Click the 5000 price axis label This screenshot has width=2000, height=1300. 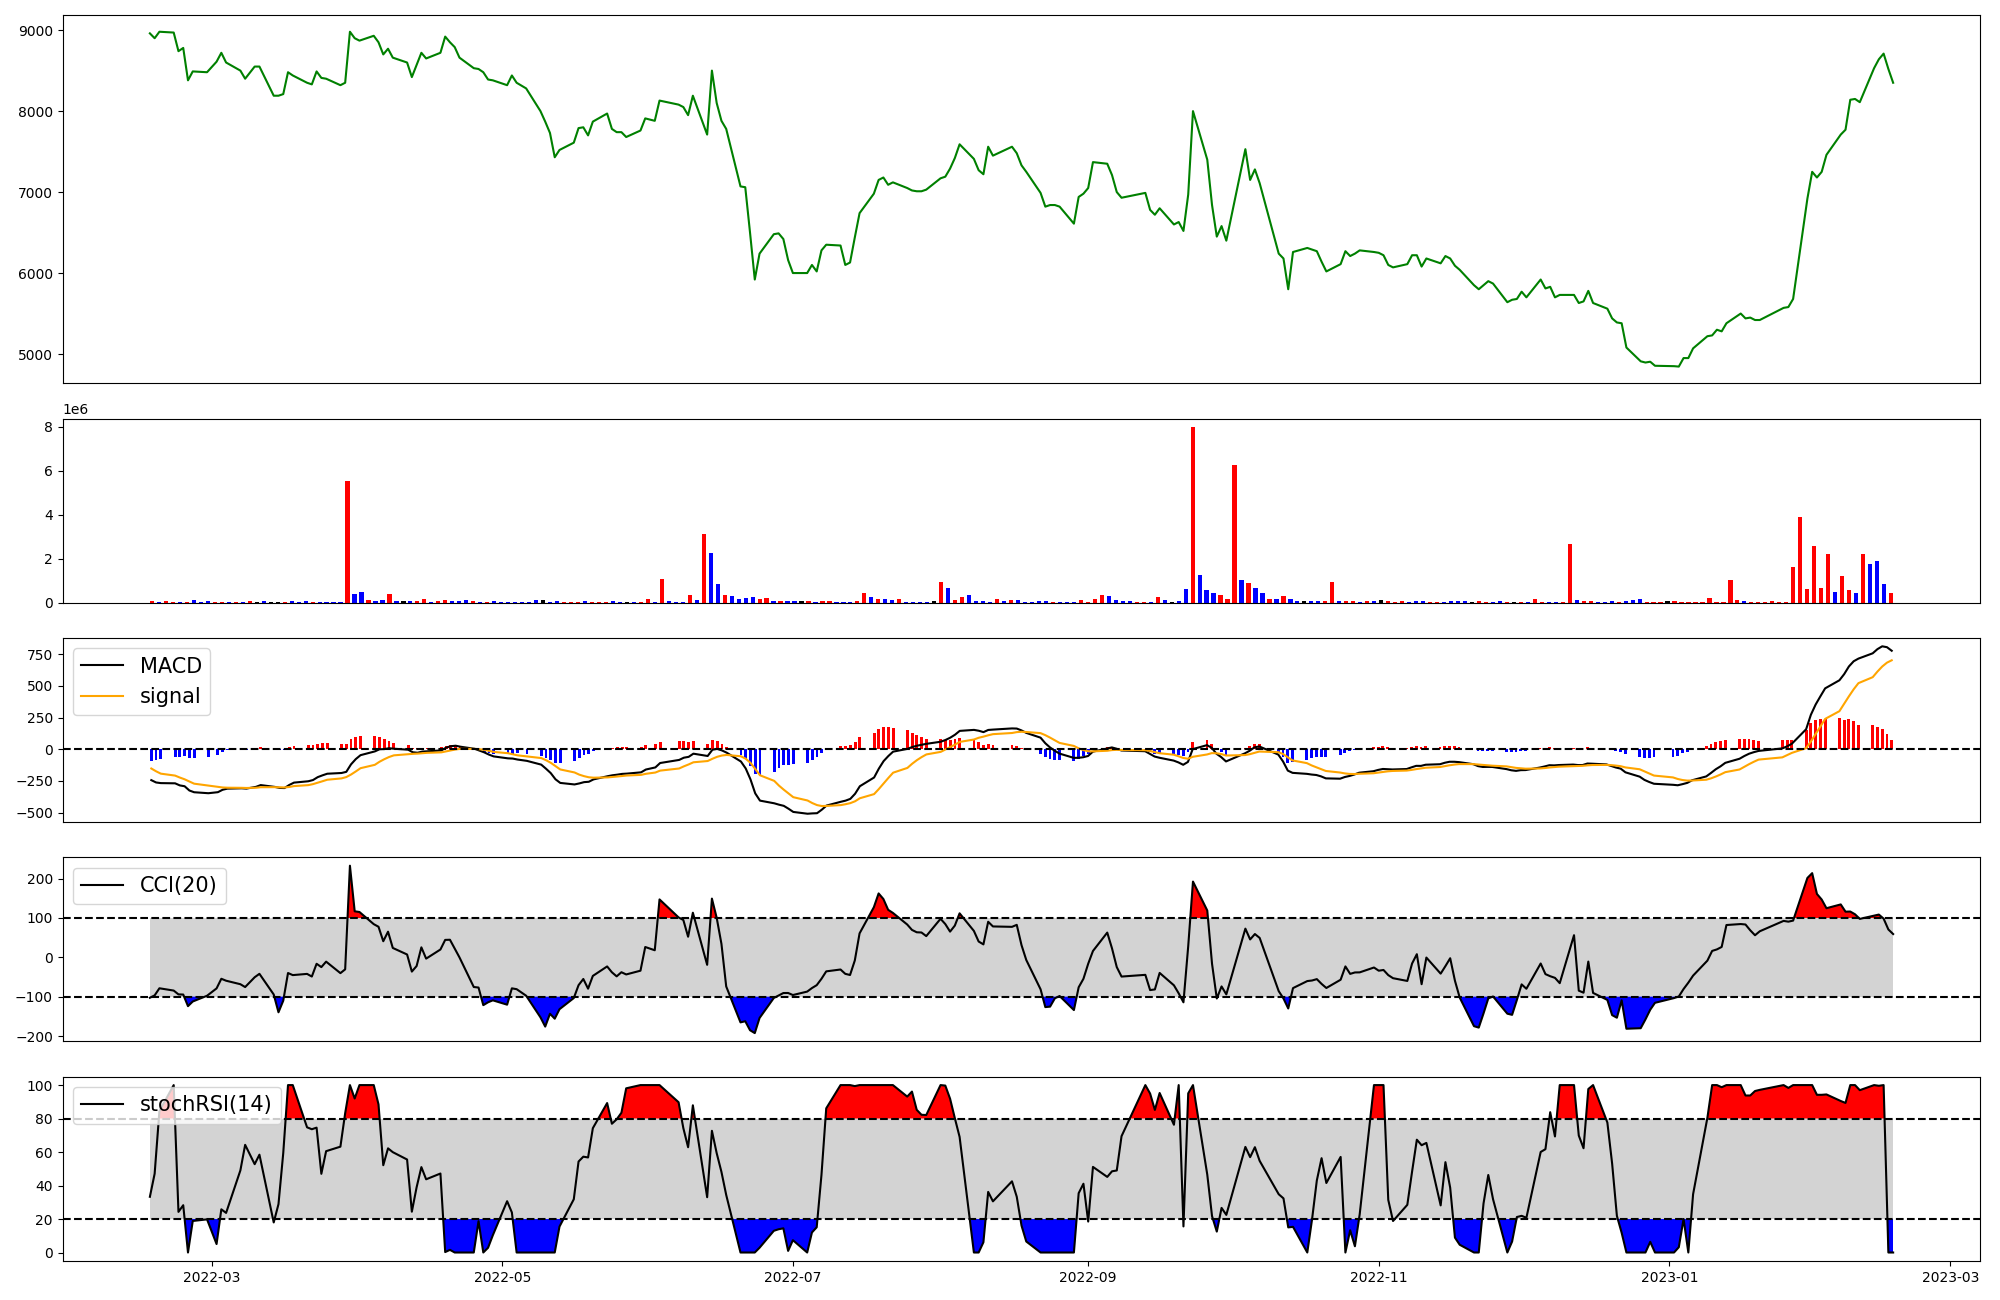pos(36,355)
